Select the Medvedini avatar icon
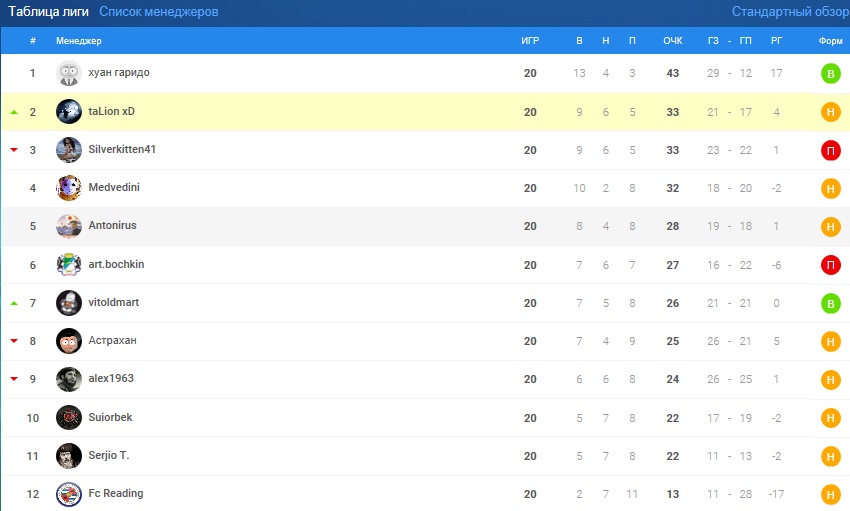 tap(69, 188)
